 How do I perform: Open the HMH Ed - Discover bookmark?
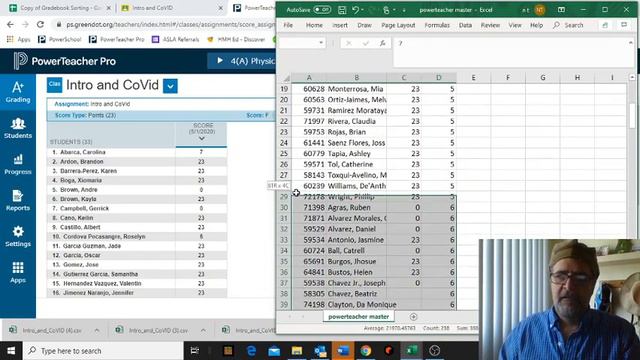pyautogui.click(x=237, y=39)
